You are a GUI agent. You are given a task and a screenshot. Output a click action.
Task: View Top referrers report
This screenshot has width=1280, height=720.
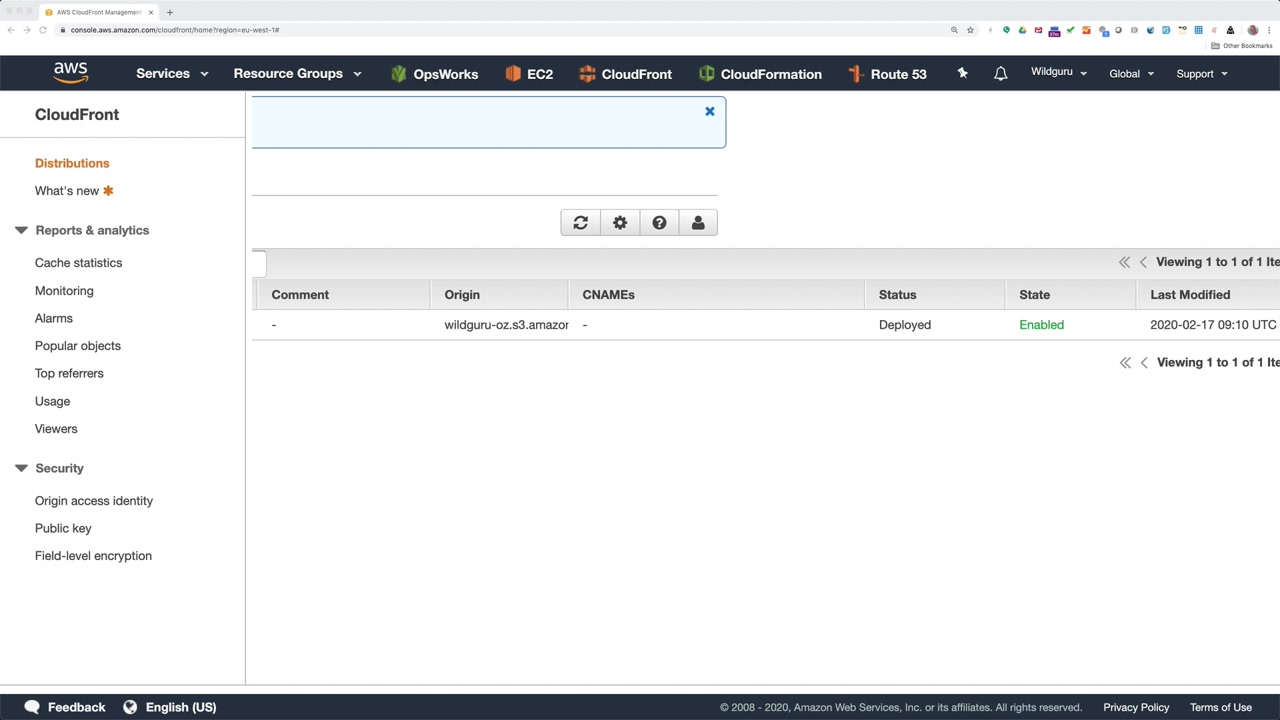point(69,373)
